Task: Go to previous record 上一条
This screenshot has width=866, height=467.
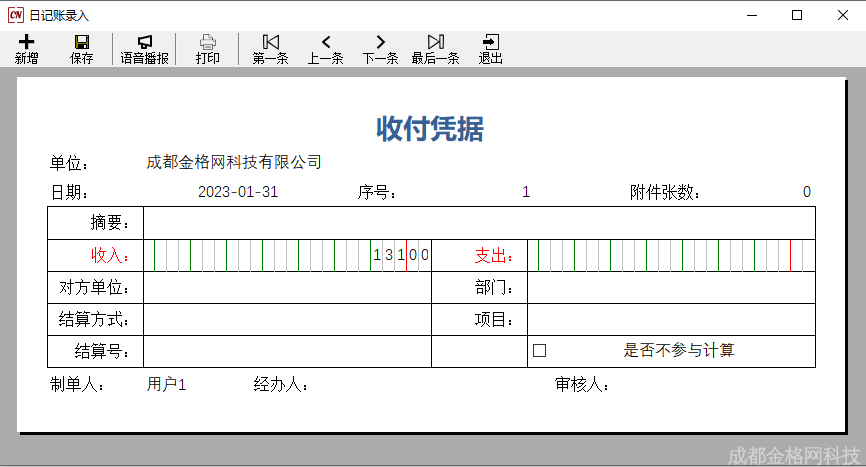Action: tap(325, 42)
